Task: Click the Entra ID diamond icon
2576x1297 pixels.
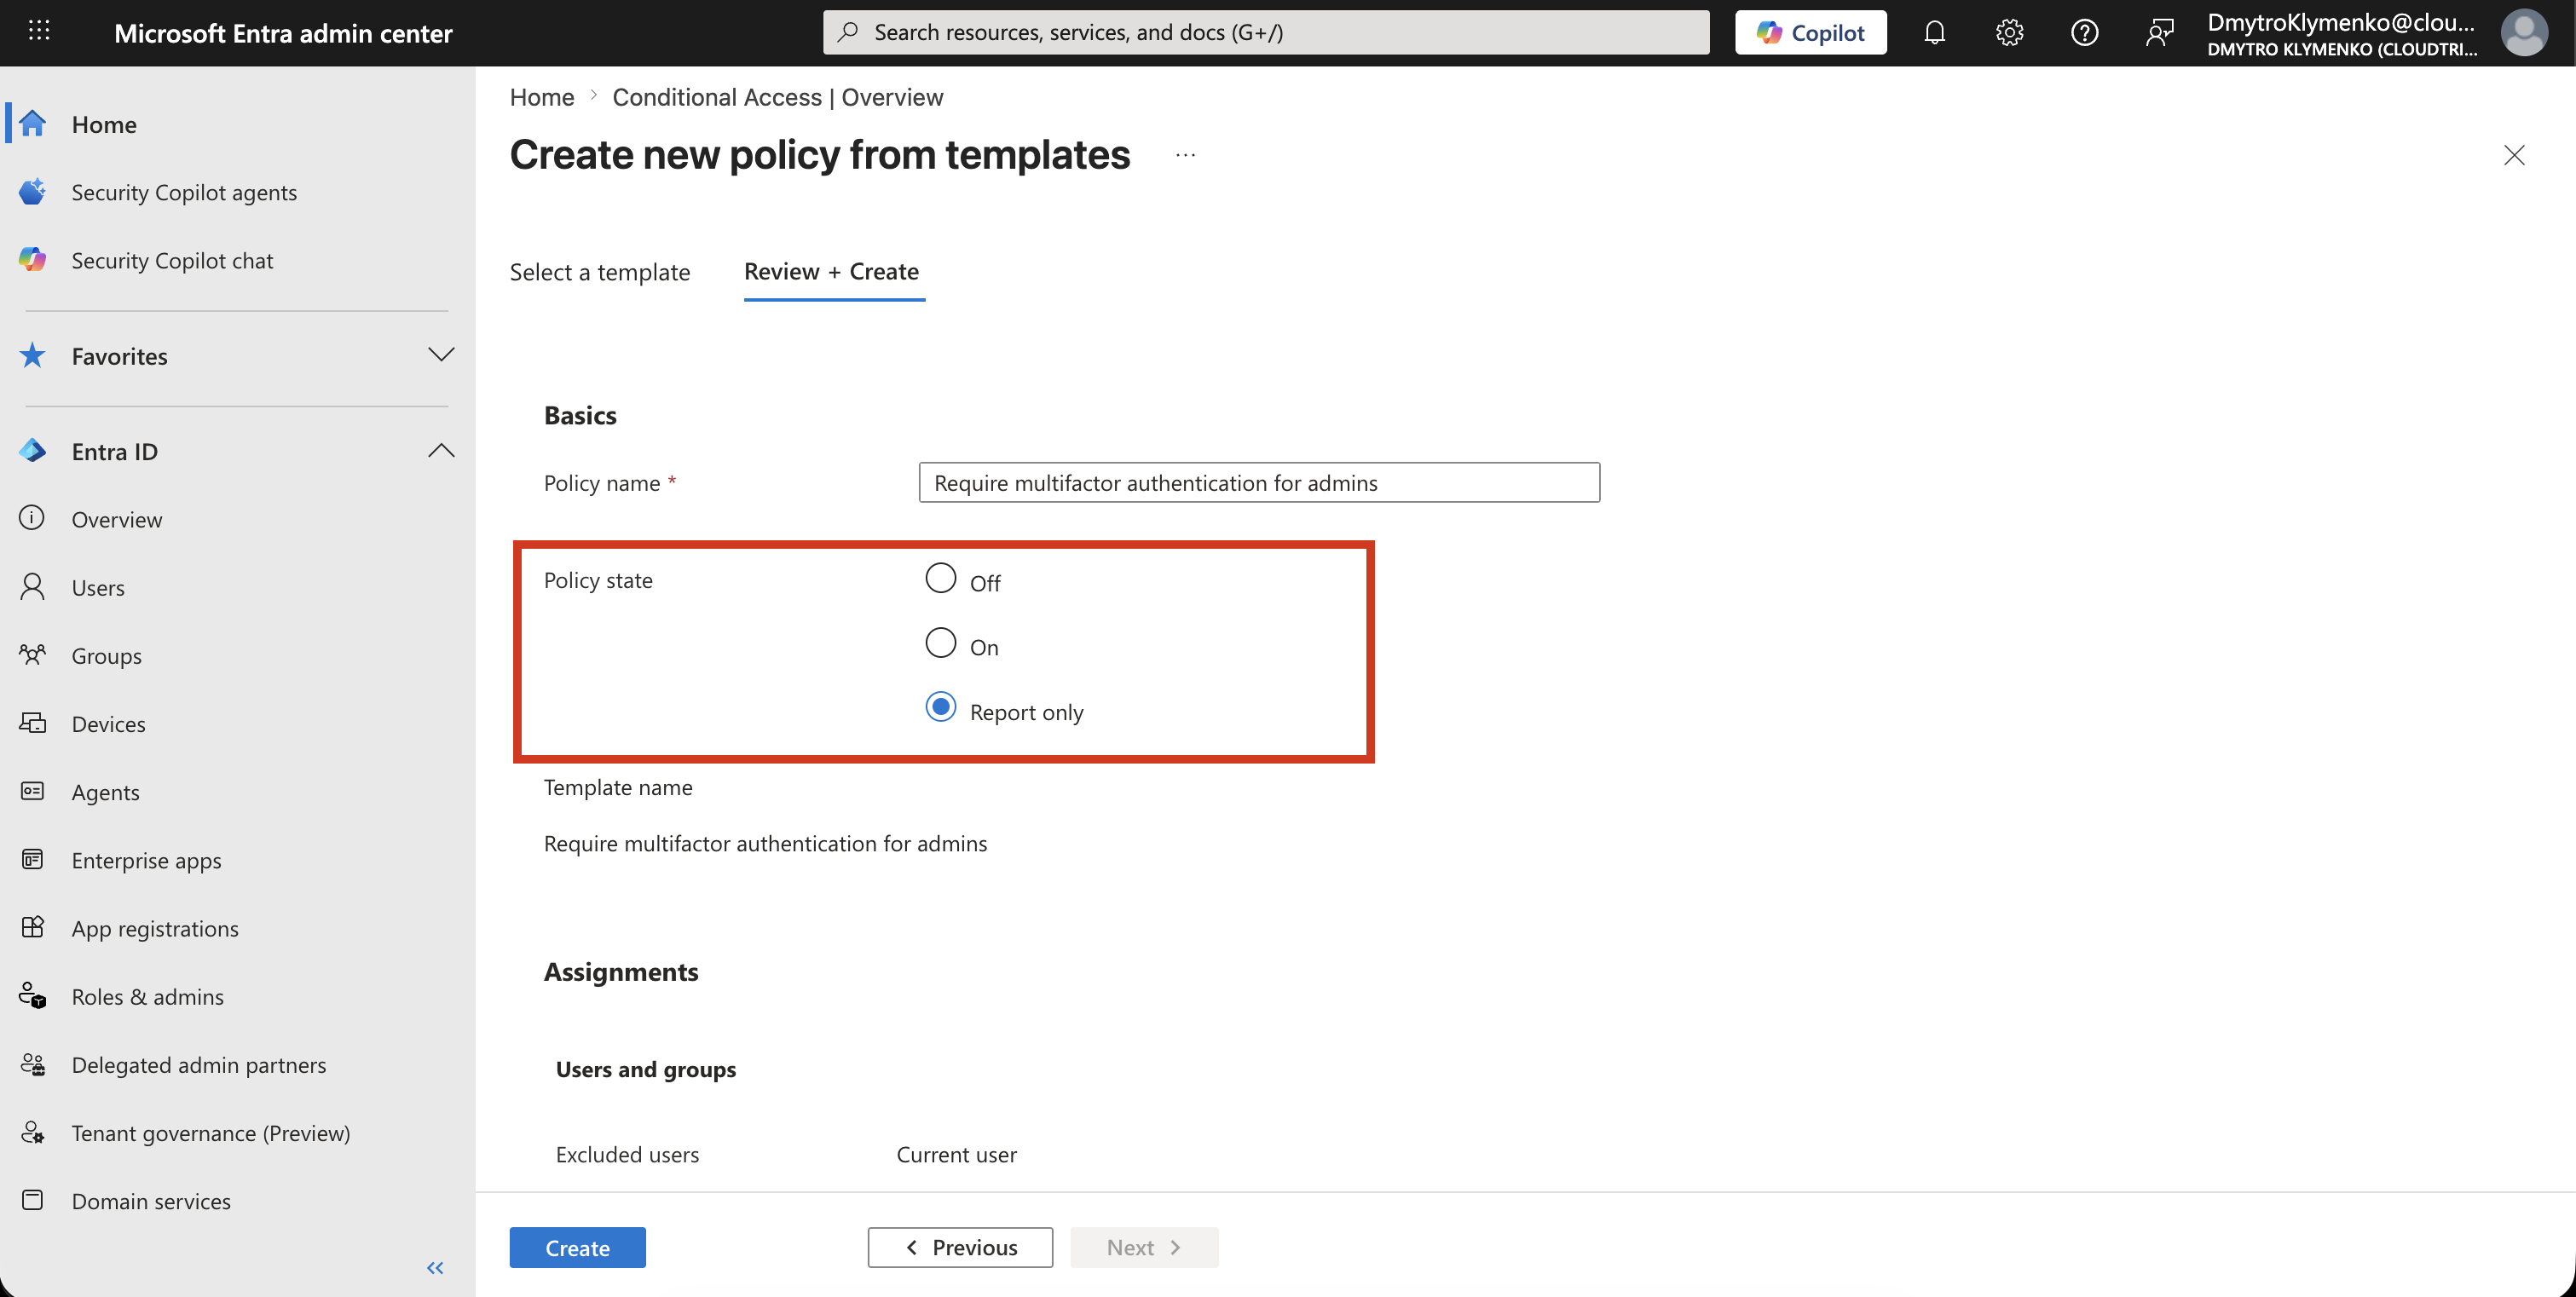Action: 33,451
